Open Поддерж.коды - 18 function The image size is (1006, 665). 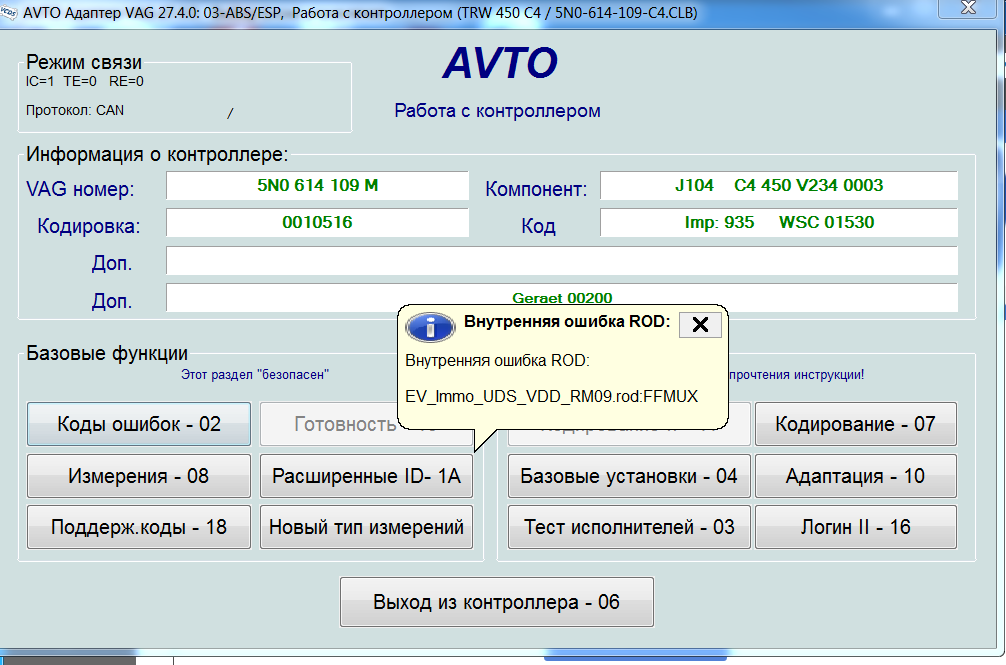pos(138,527)
